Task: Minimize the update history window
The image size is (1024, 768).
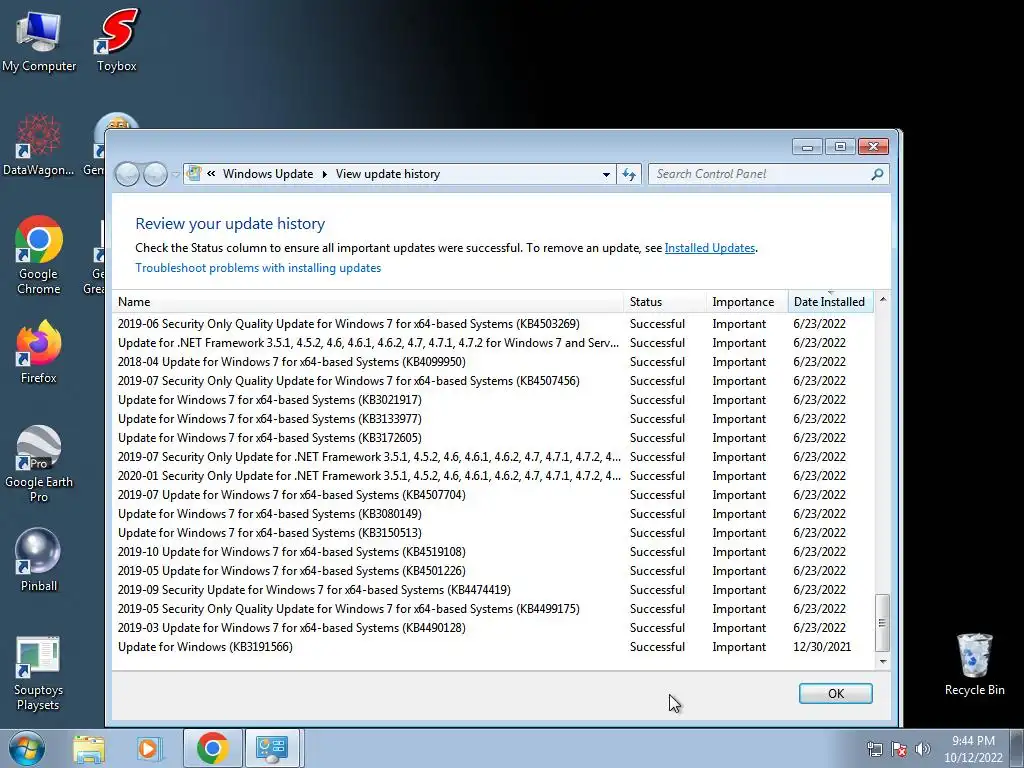Action: click(807, 147)
